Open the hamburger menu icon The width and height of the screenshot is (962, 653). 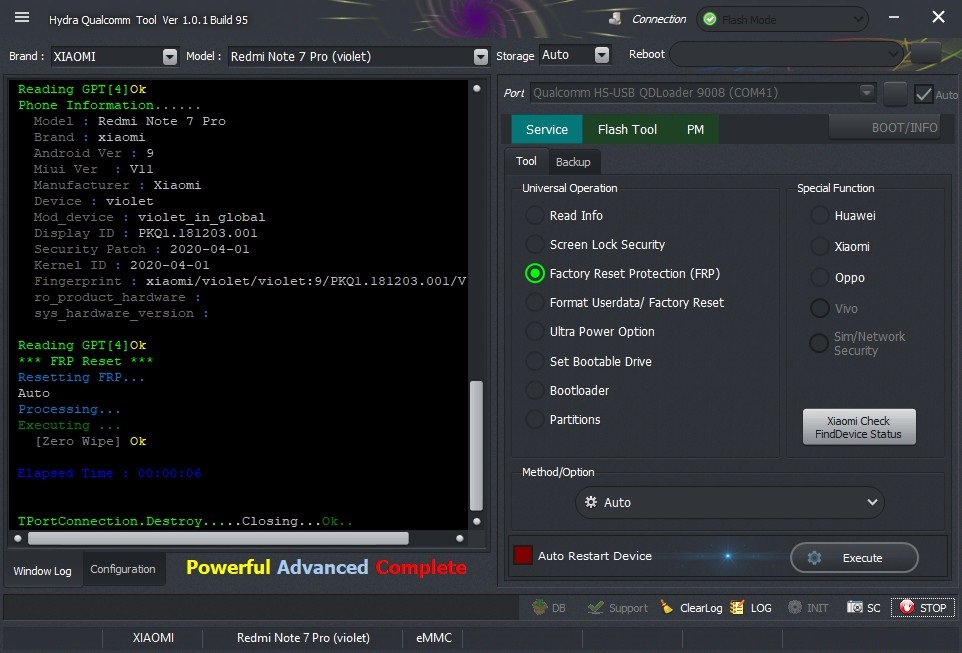pyautogui.click(x=22, y=17)
